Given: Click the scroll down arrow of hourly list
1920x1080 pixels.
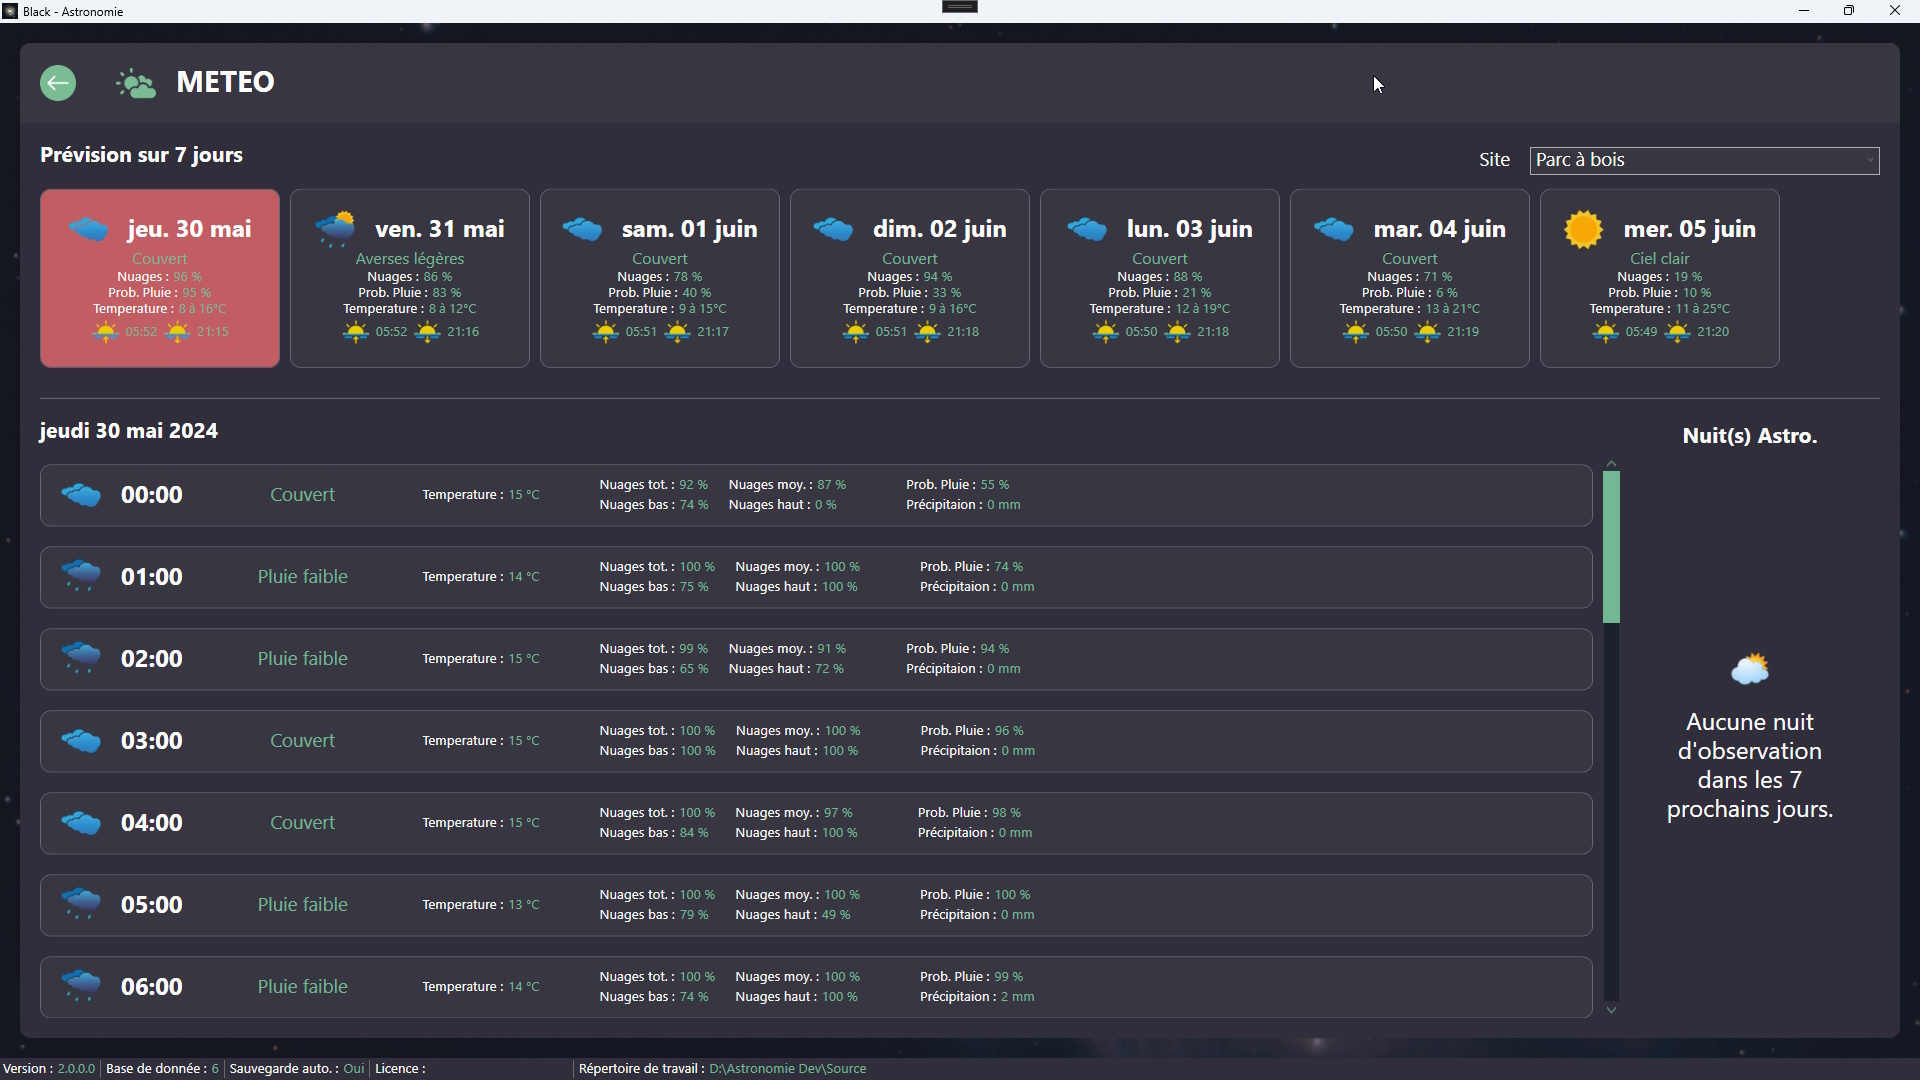Looking at the screenshot, I should point(1611,1011).
